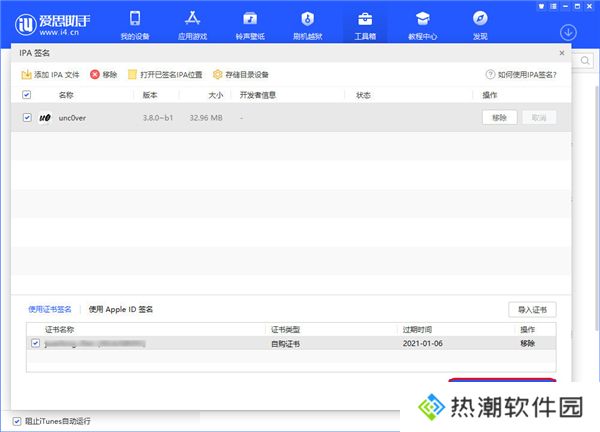The height and width of the screenshot is (432, 600).
Task: Click the right-side vertical scrollbar of main window
Action: coord(597,207)
